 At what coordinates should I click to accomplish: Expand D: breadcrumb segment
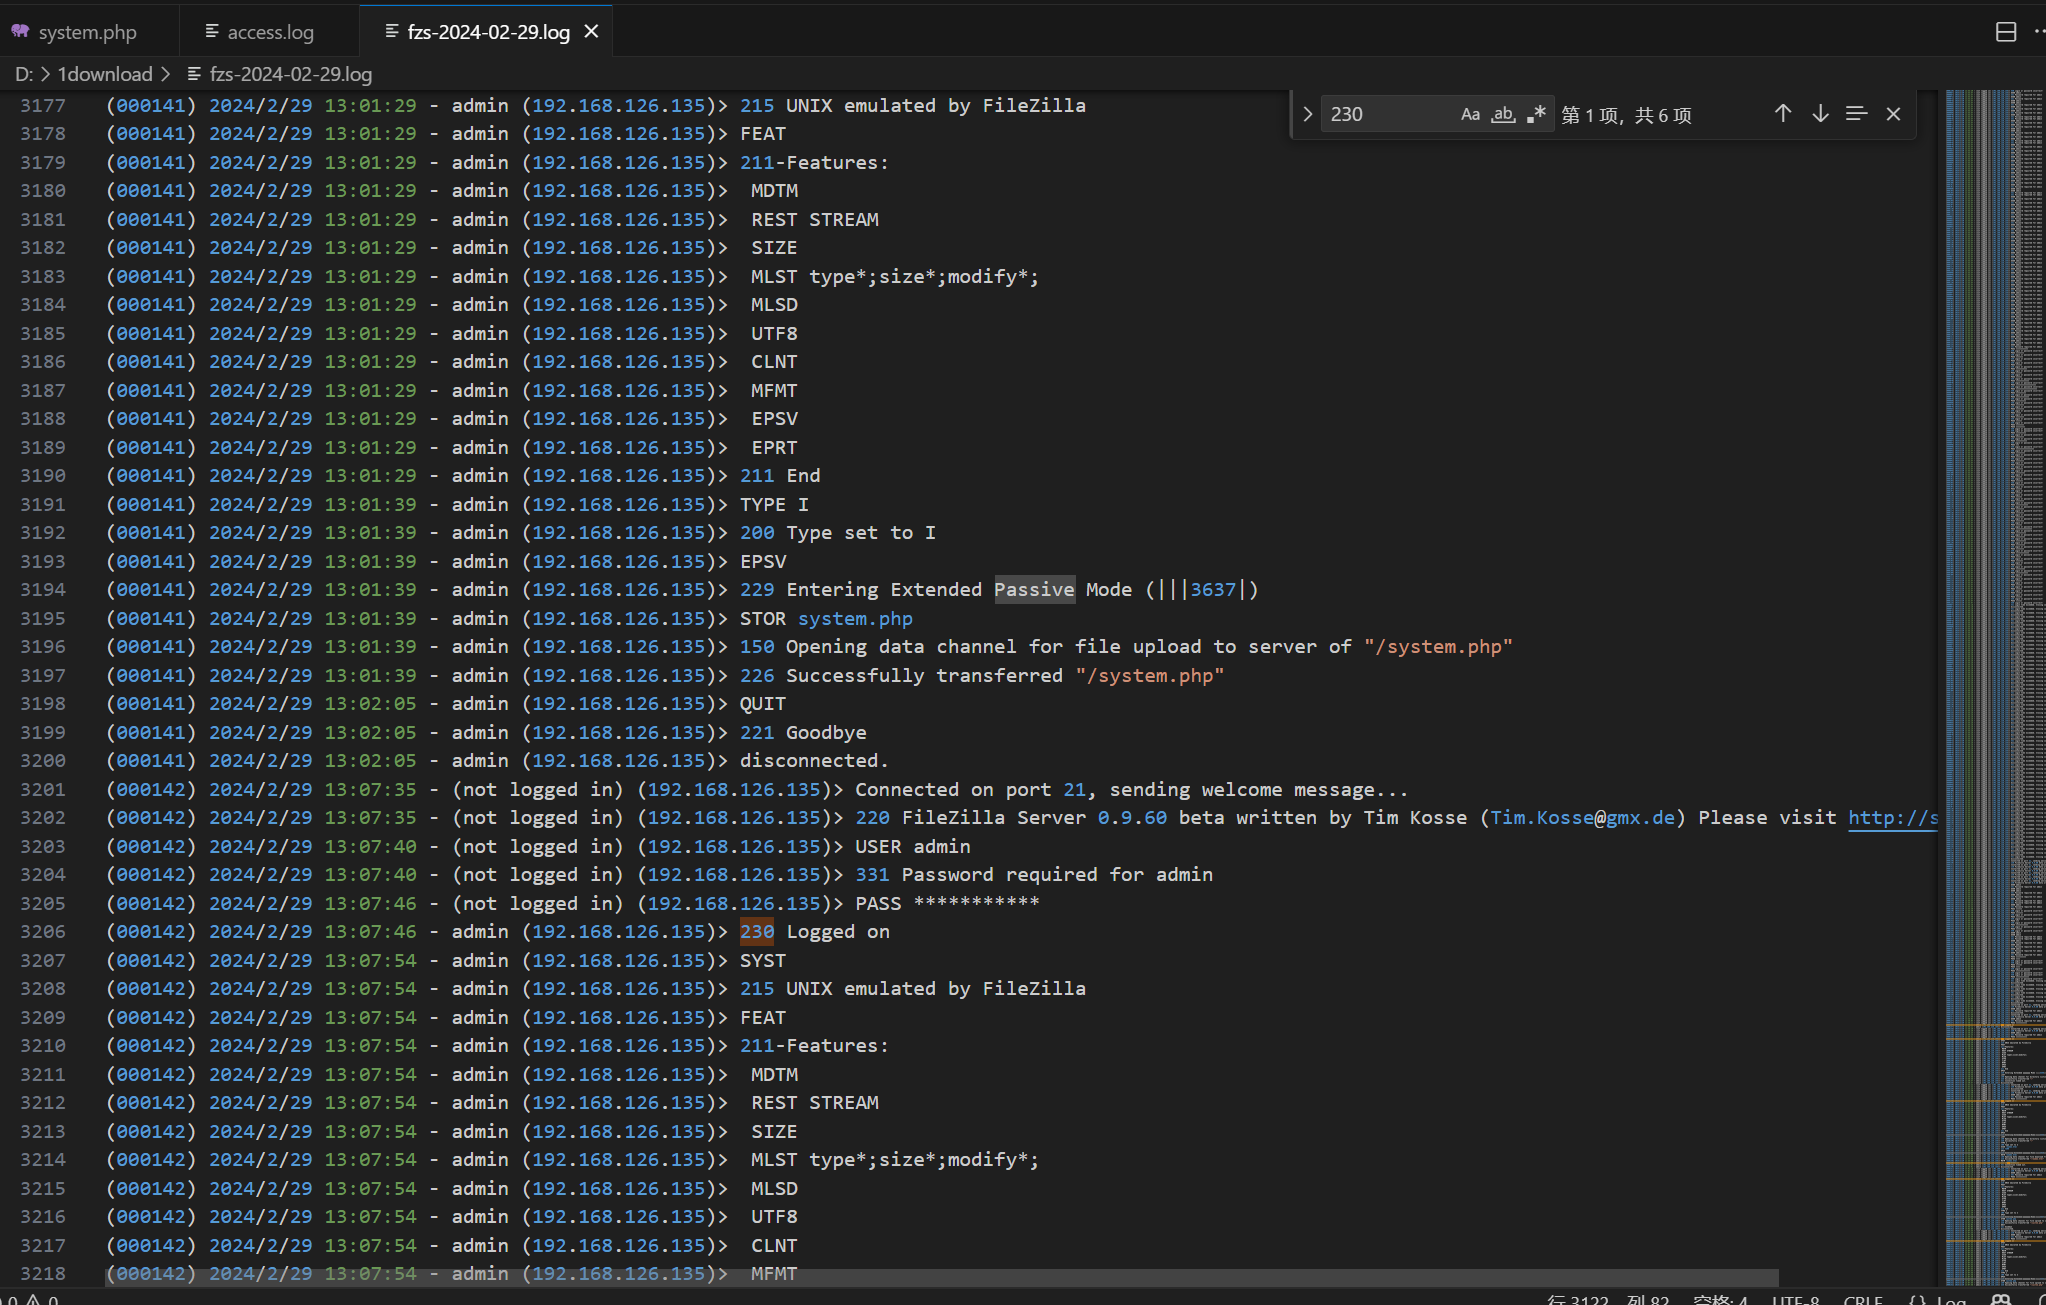point(24,74)
